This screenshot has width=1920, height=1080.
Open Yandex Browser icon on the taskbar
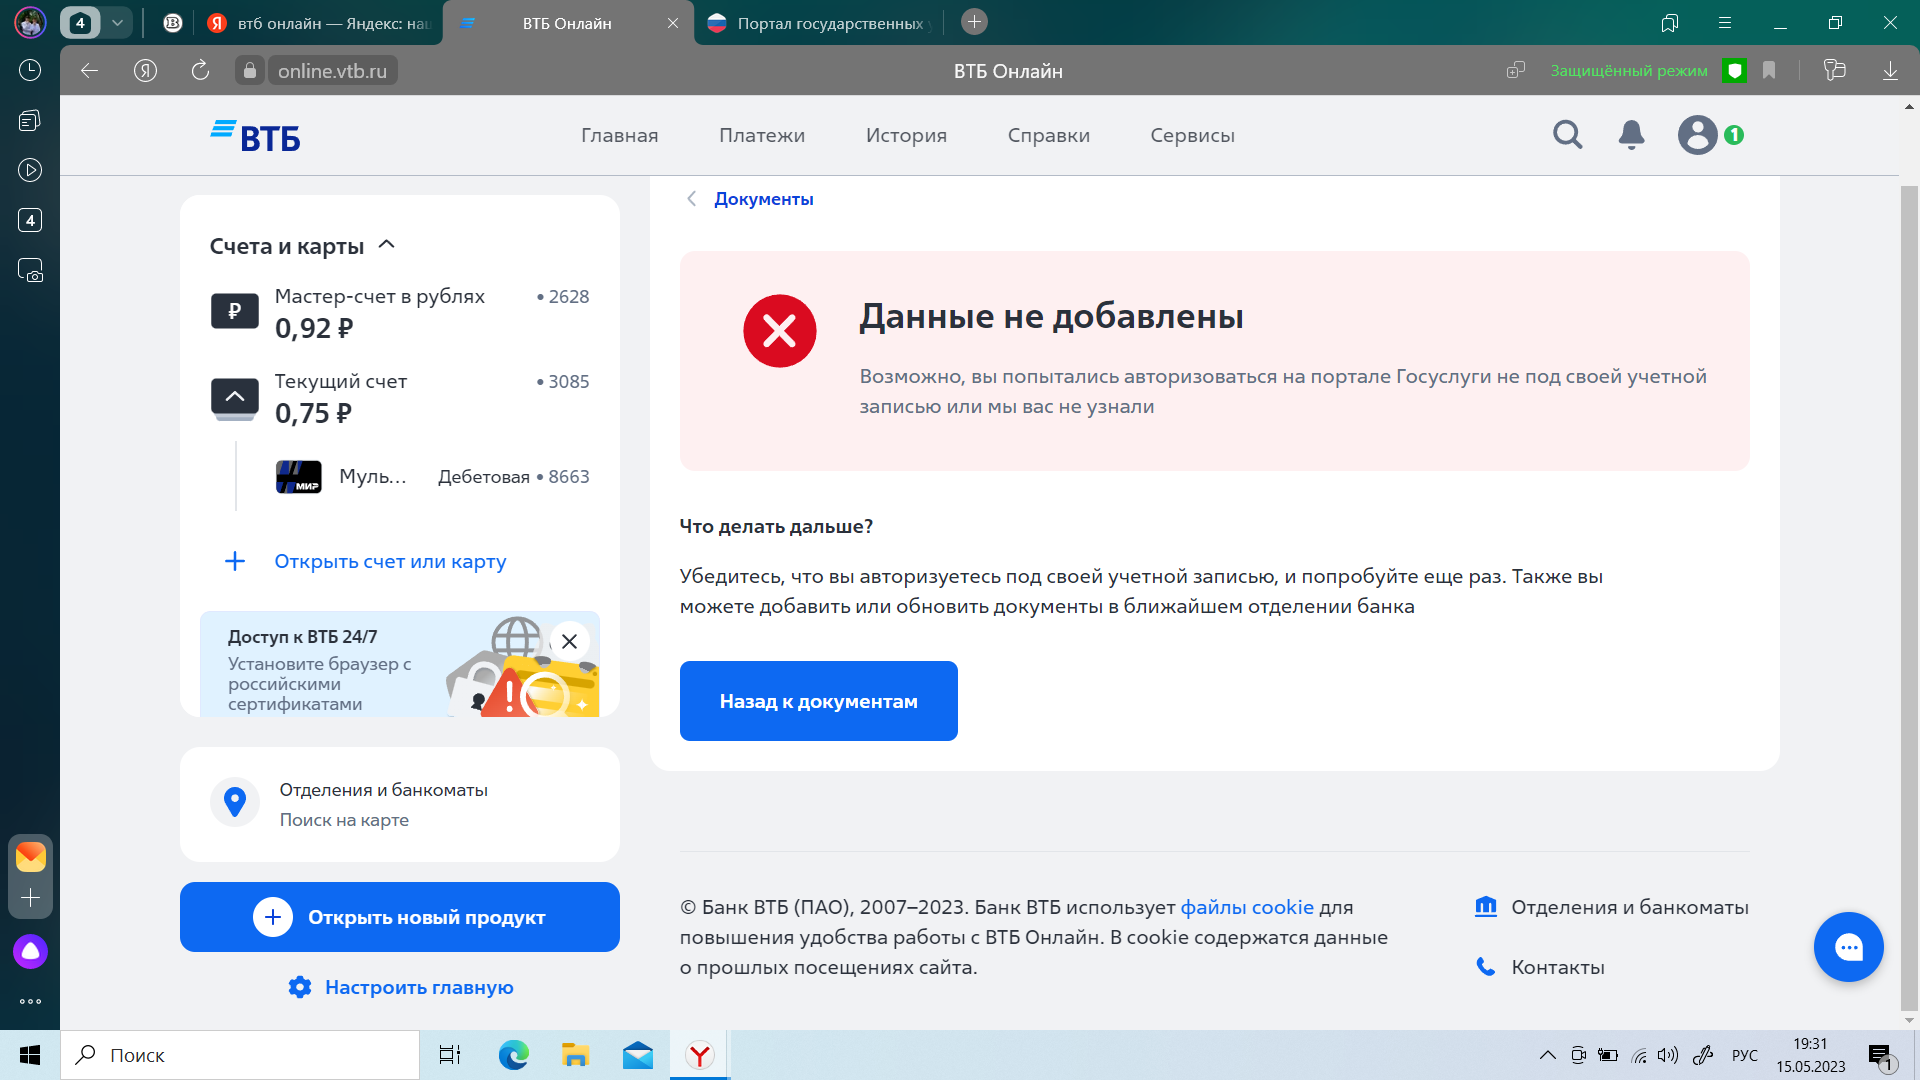click(700, 1055)
